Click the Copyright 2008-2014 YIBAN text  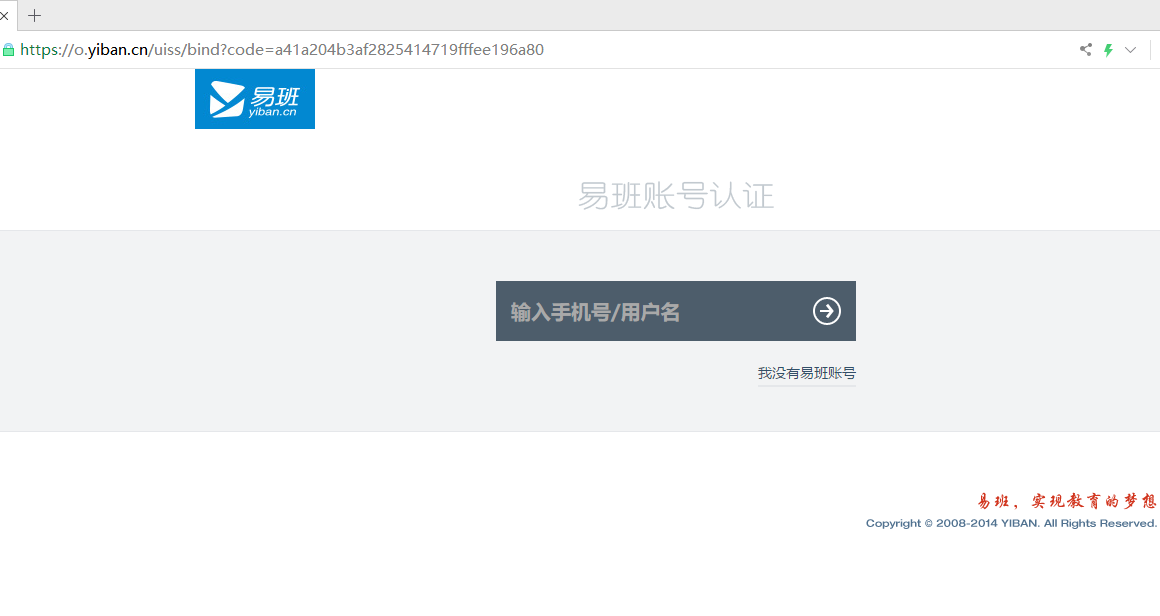coord(1011,524)
